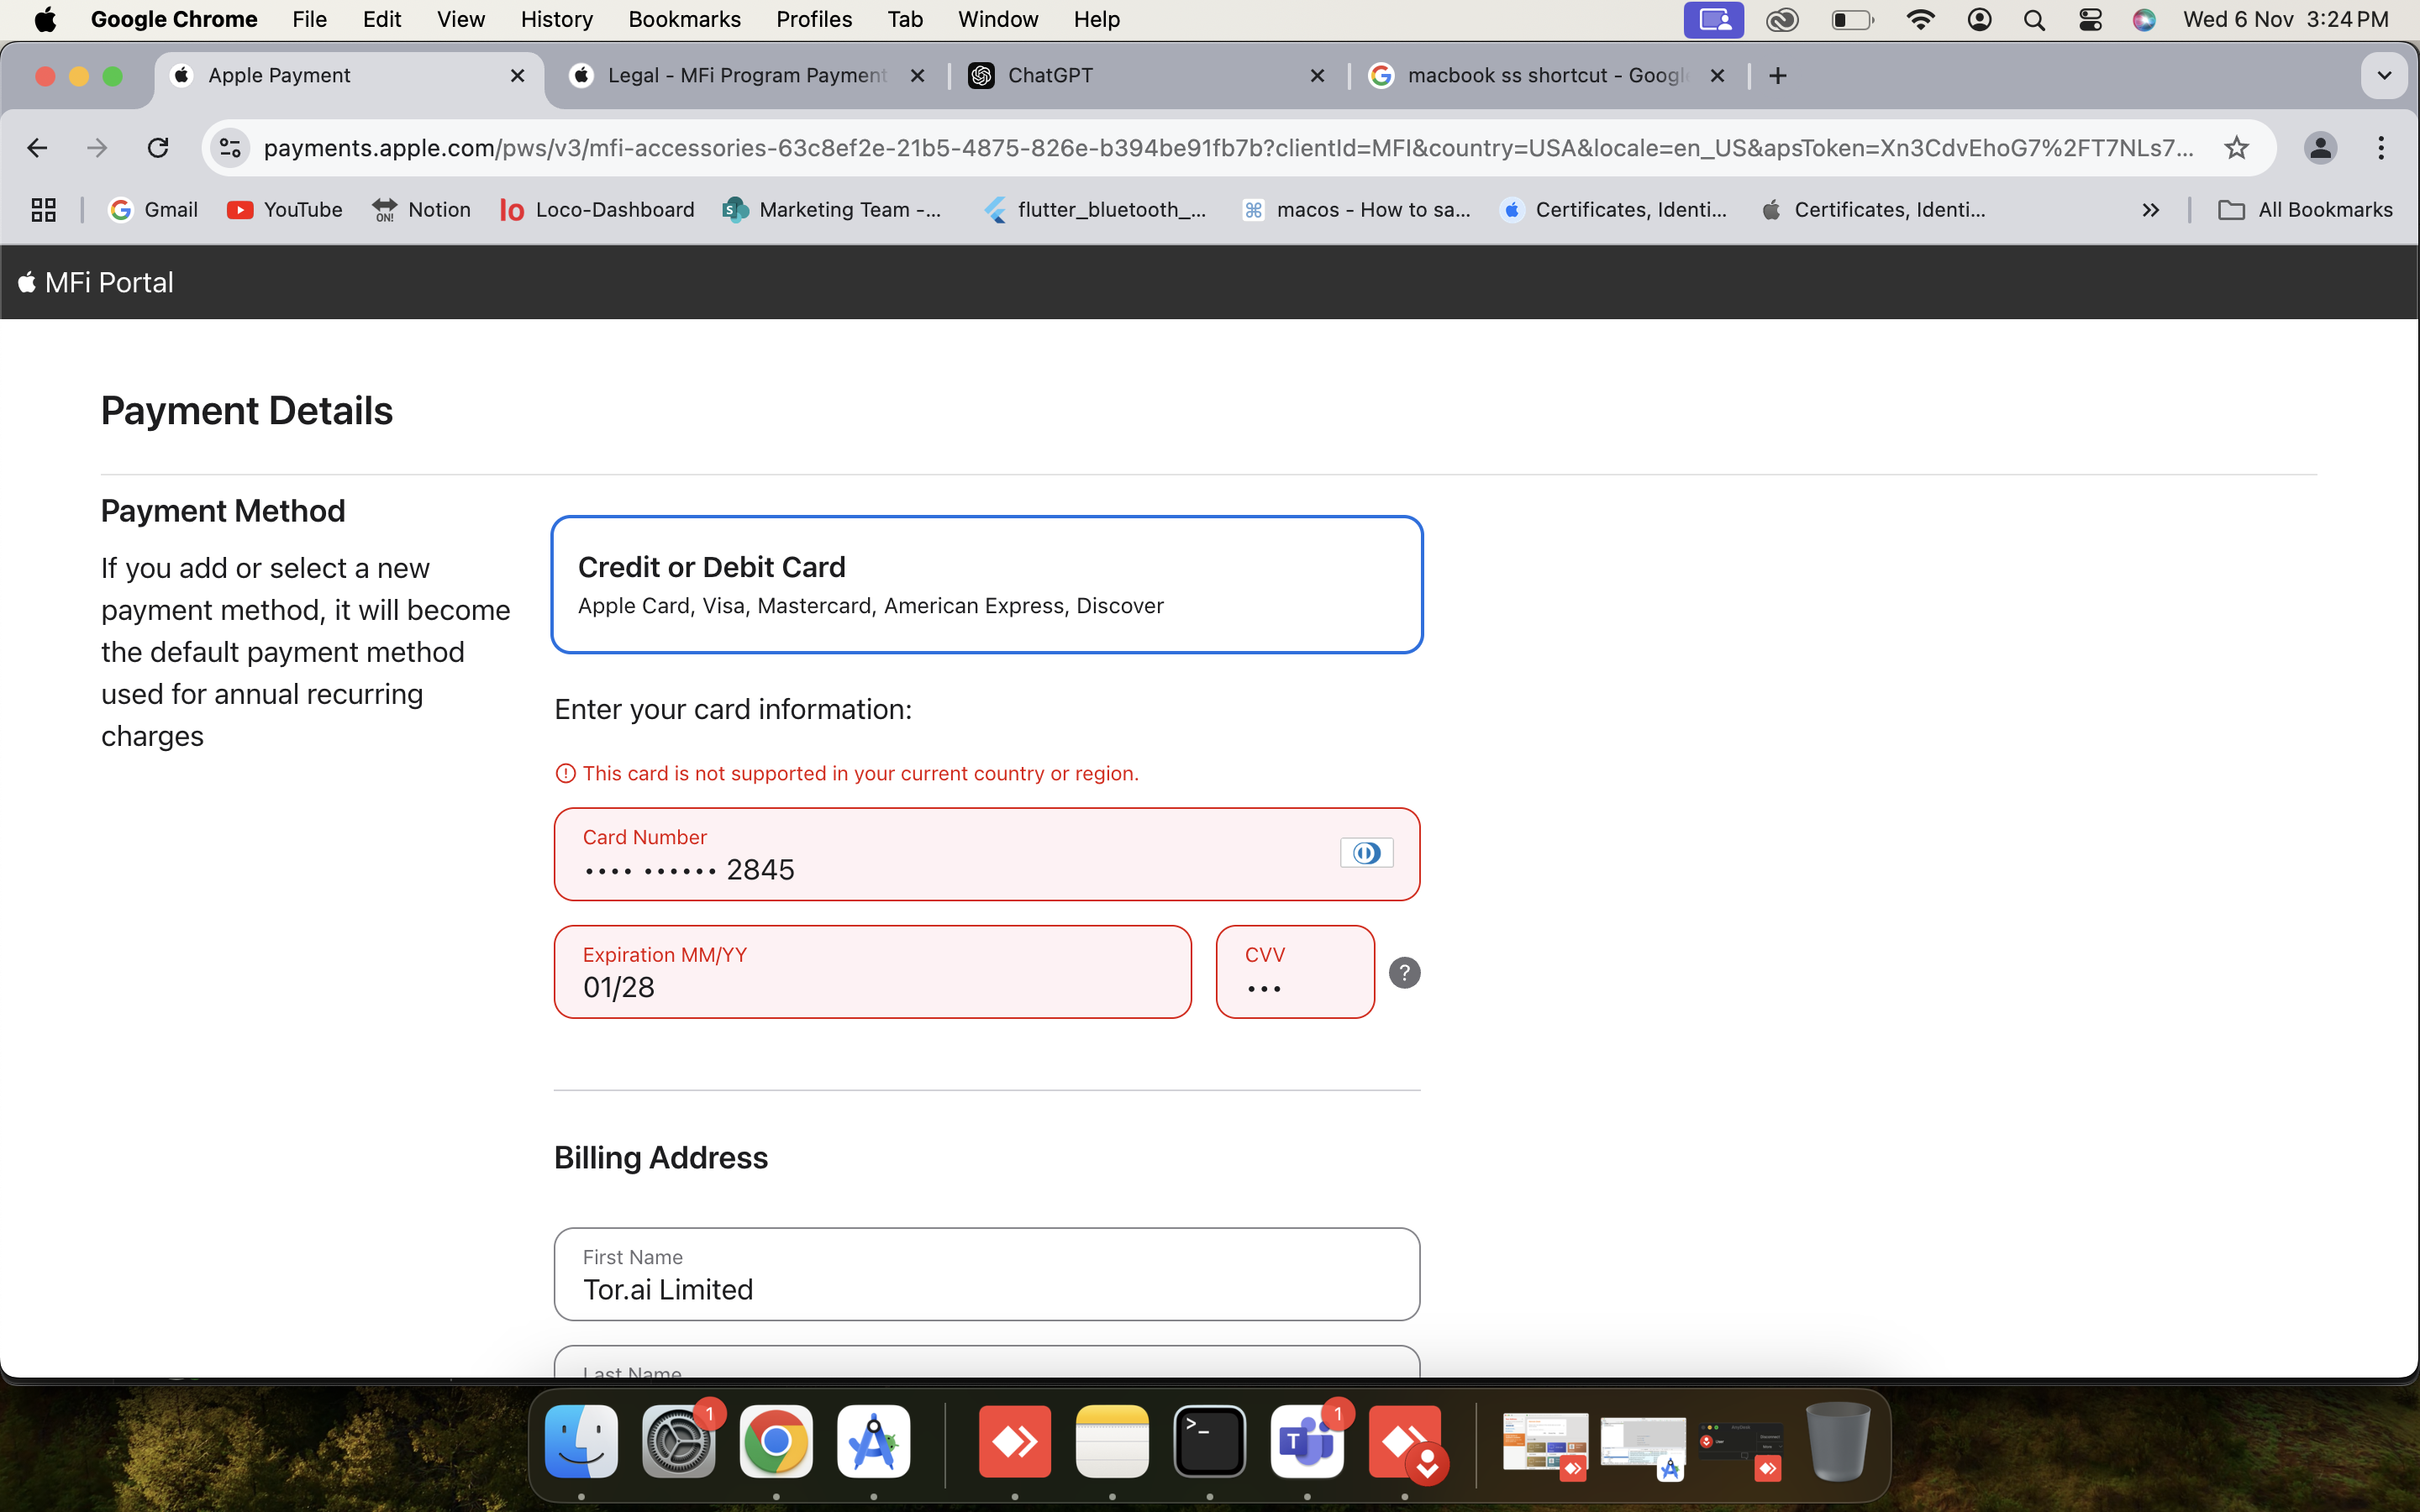
Task: Click the First Name billing field
Action: pos(986,1288)
